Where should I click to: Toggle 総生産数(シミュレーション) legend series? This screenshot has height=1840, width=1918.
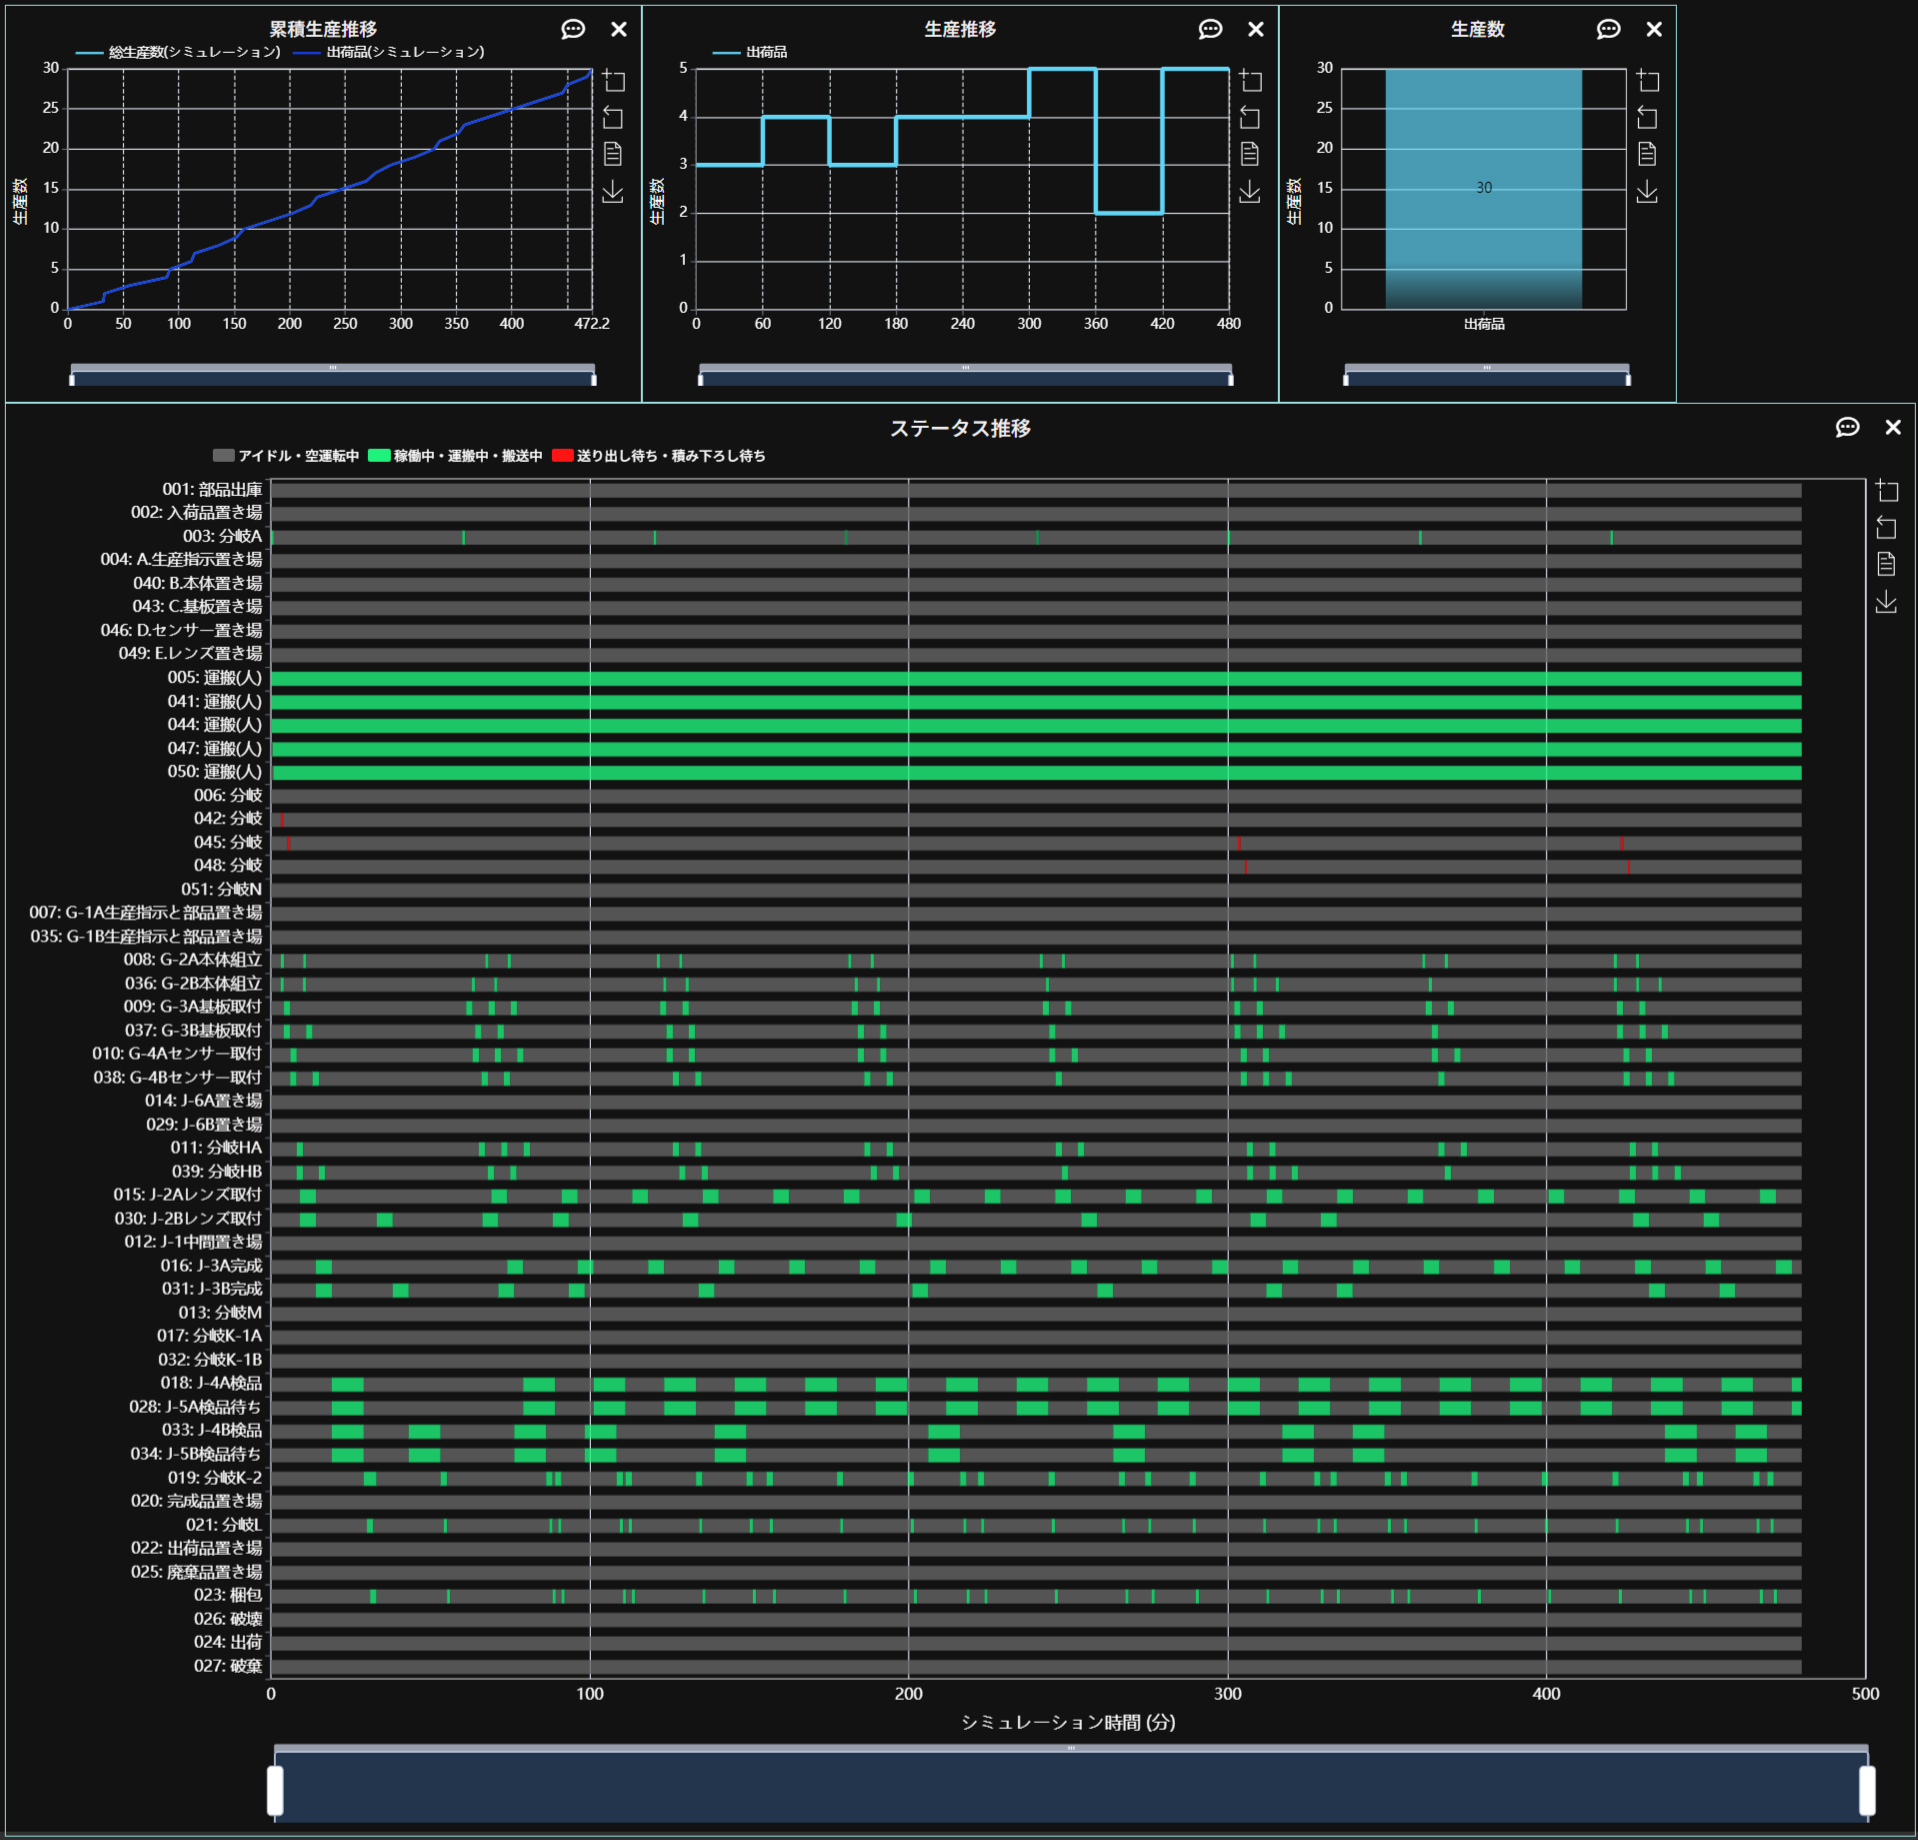179,52
